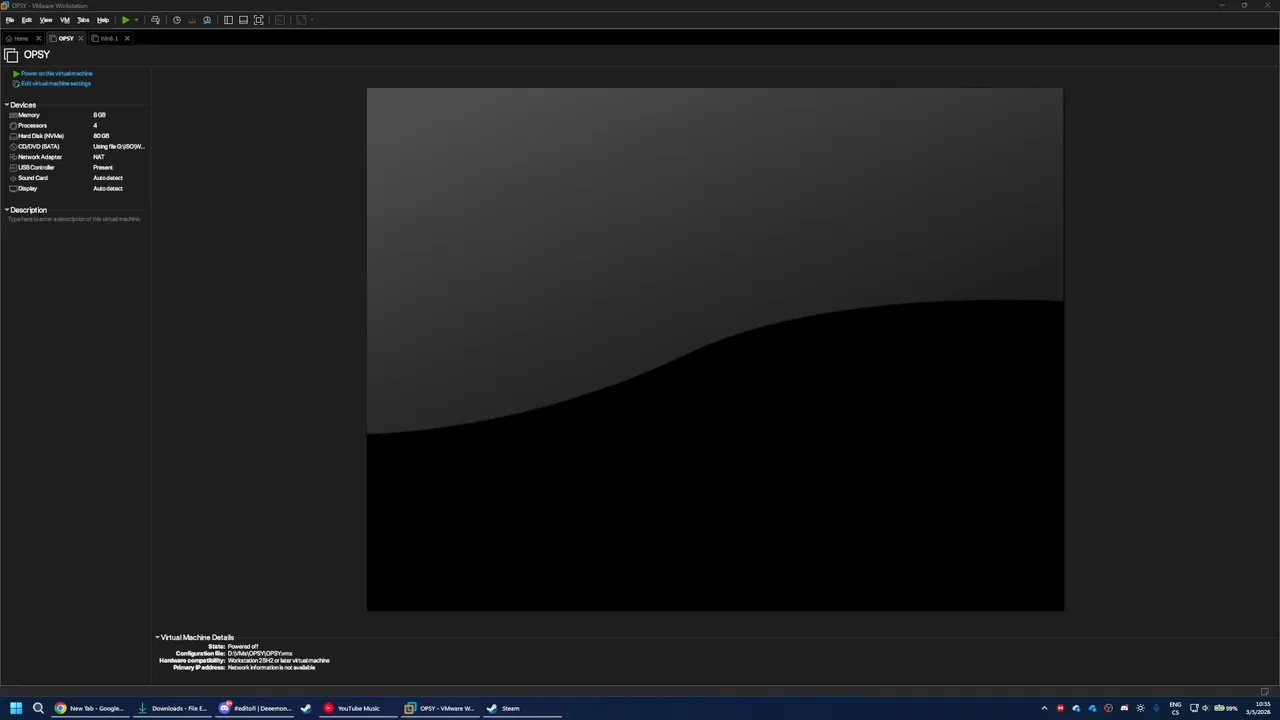Viewport: 1280px width, 720px height.
Task: Collapse the Description section
Action: (7, 210)
